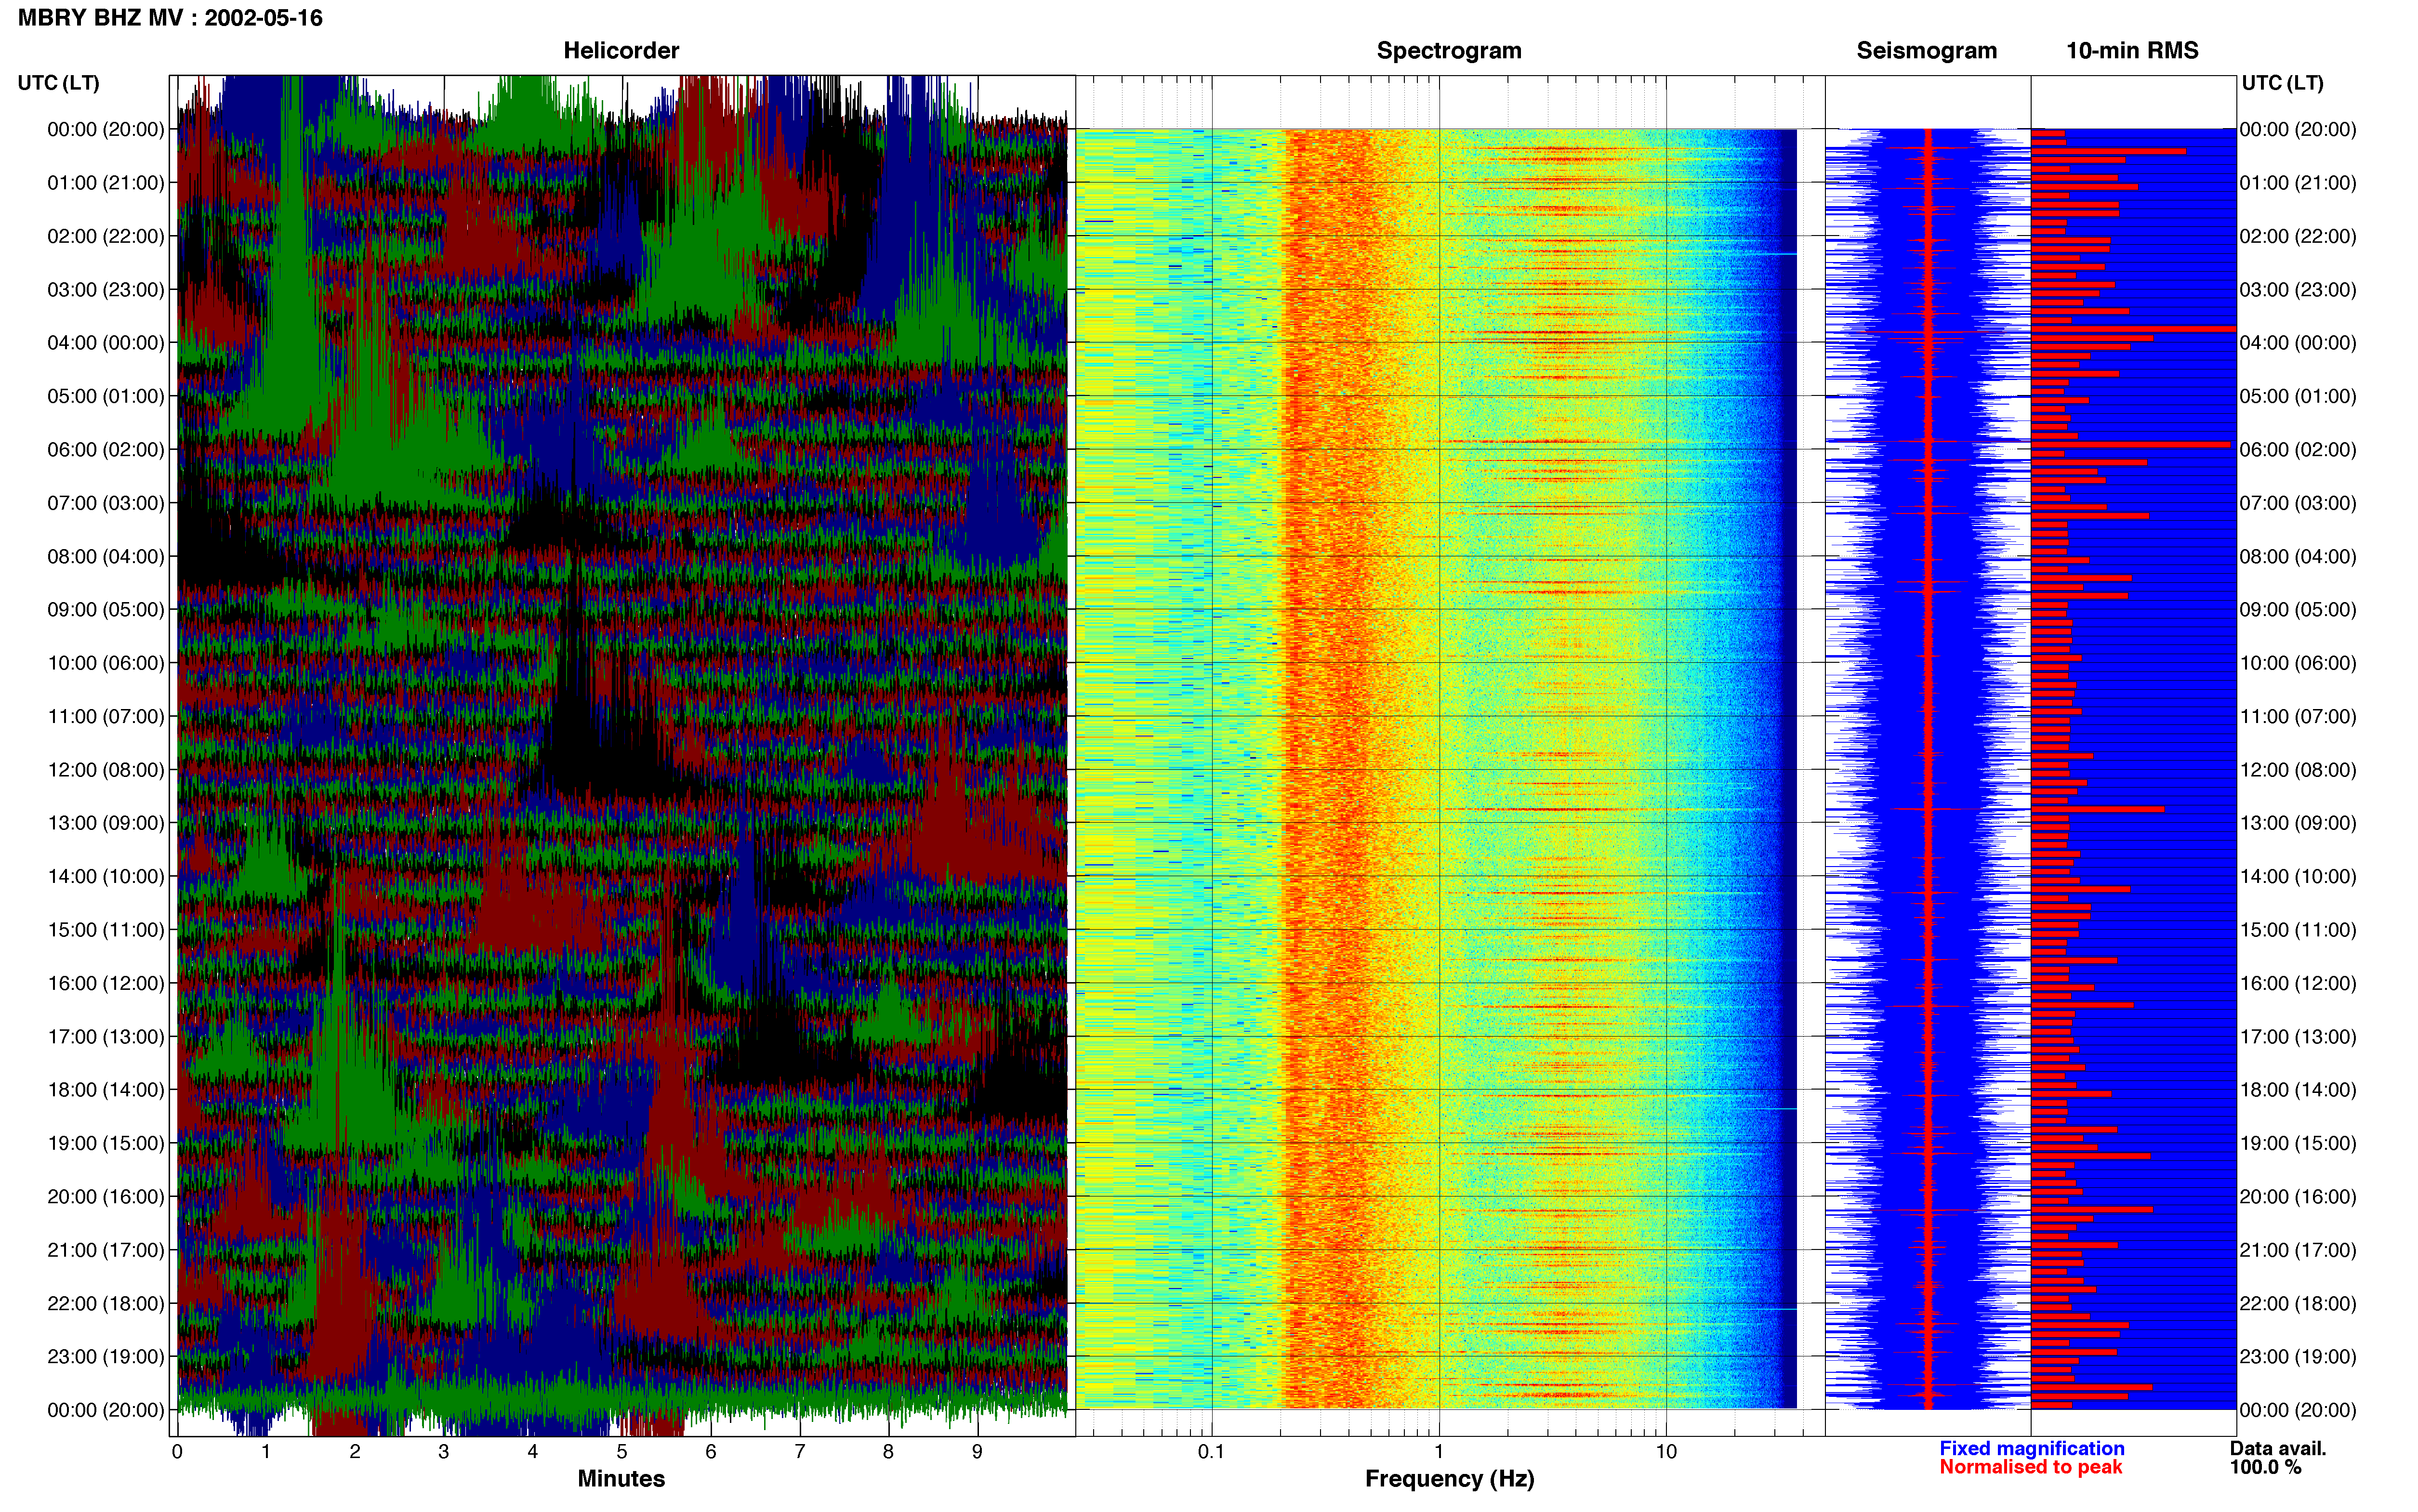Click the left '06:00 (02:00)' time label
Screen dimensions: 2418x1512
pos(106,450)
